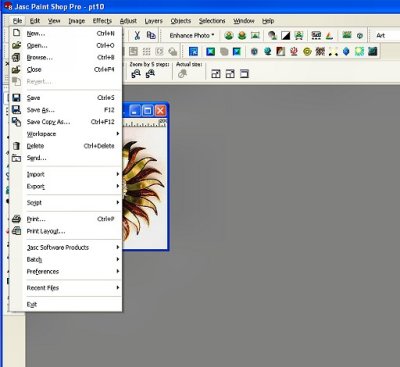400x367 pixels.
Task: Click the black-and-white diagonal contrast icon
Action: click(x=286, y=35)
